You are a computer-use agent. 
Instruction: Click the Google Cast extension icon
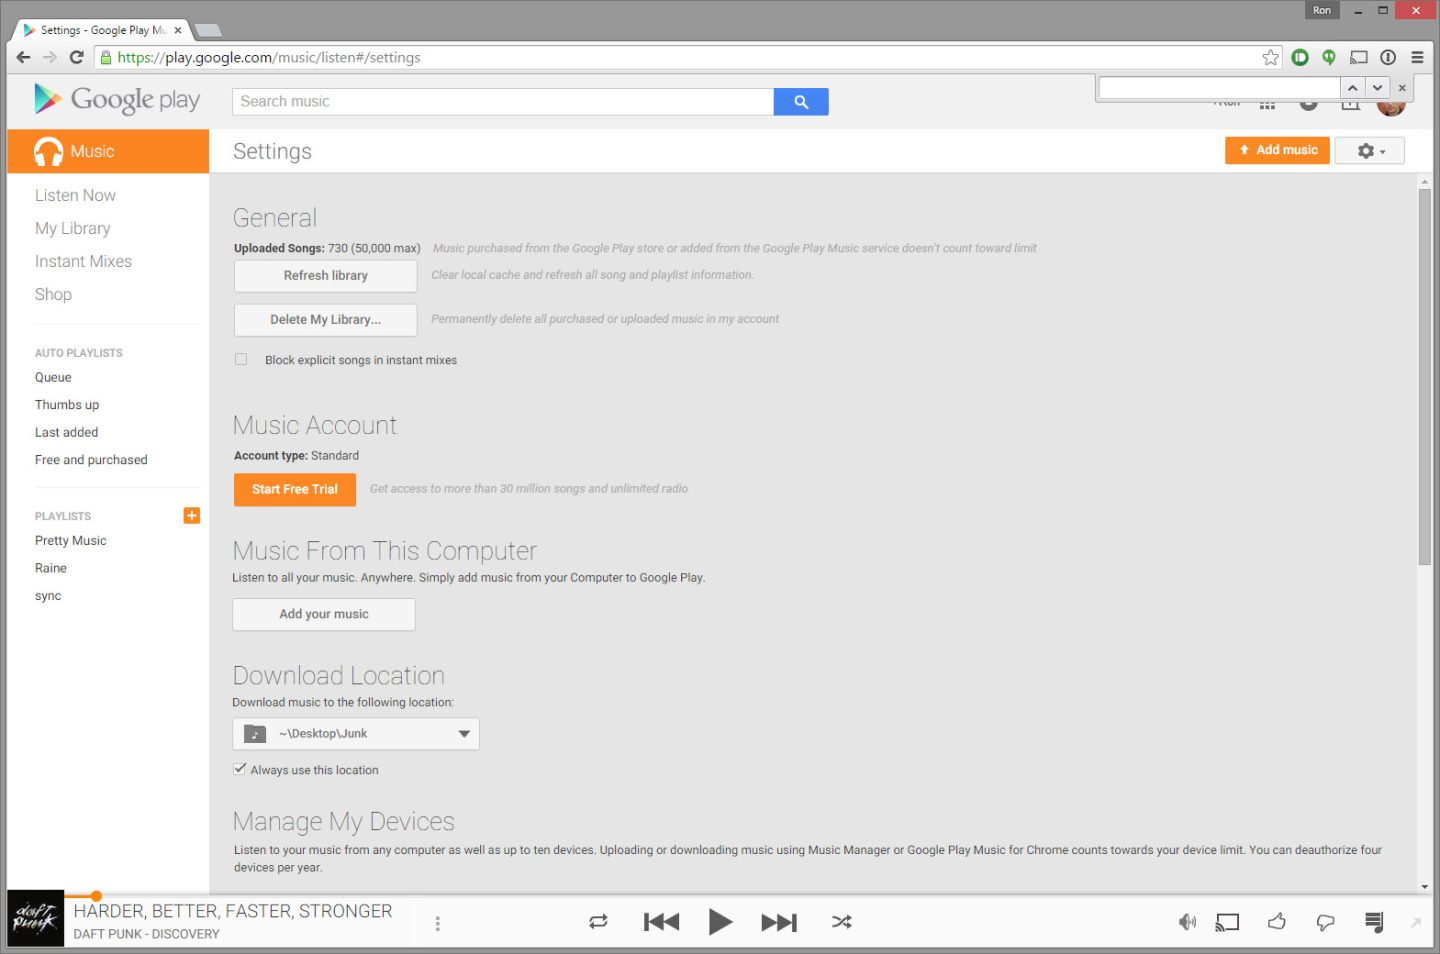(1358, 57)
